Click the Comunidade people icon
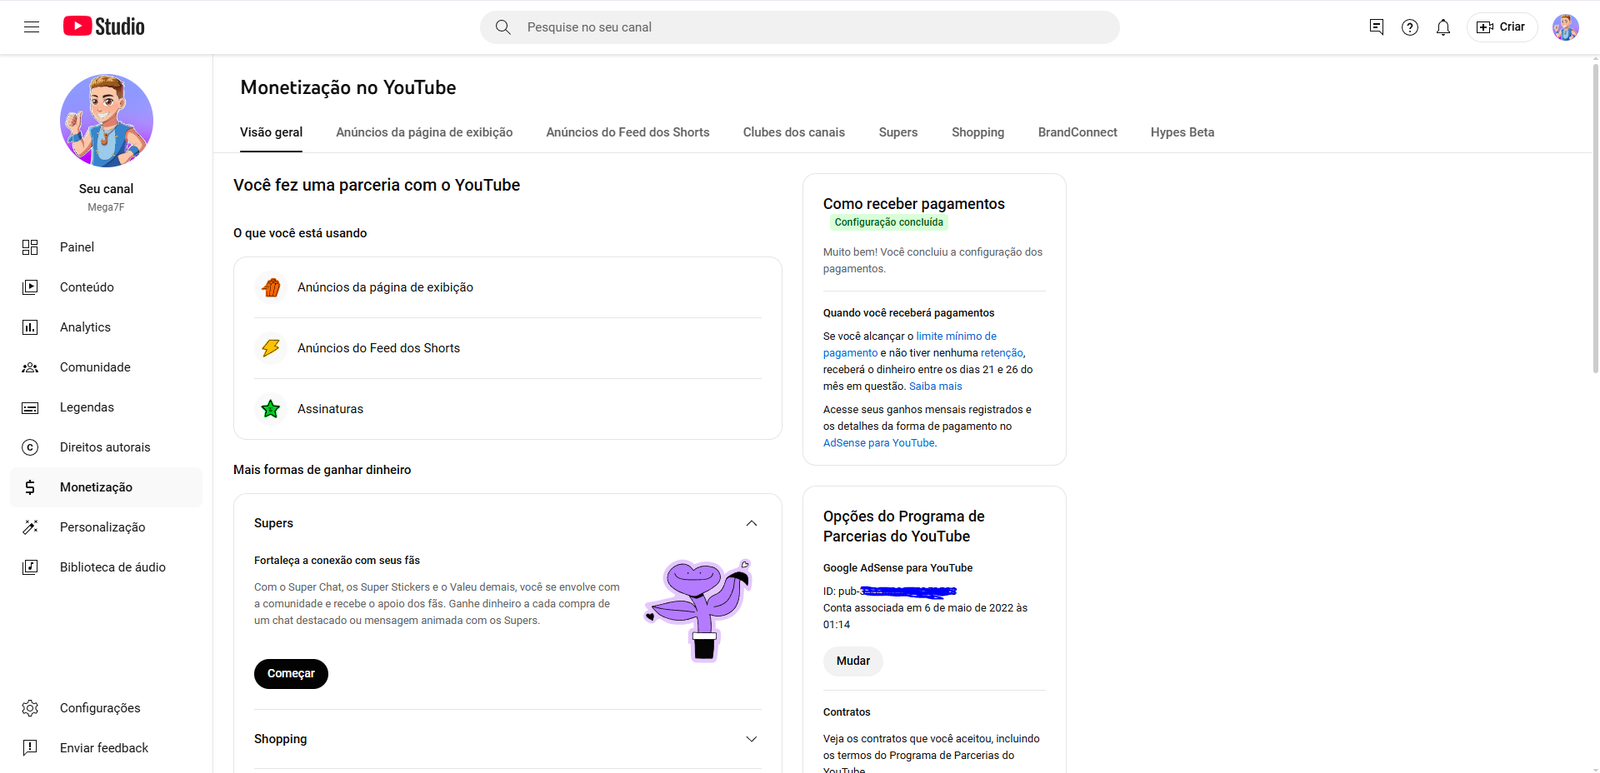Image resolution: width=1600 pixels, height=773 pixels. tap(30, 367)
